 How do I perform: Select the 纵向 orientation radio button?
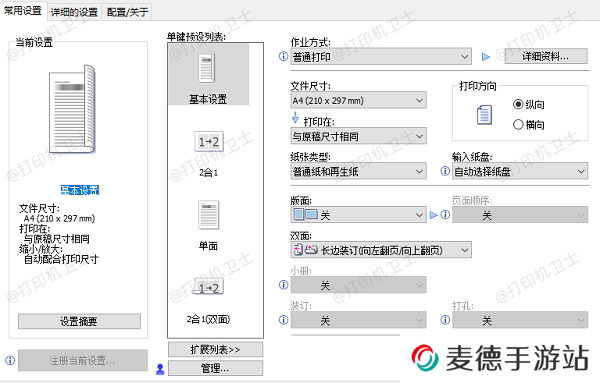pos(518,104)
